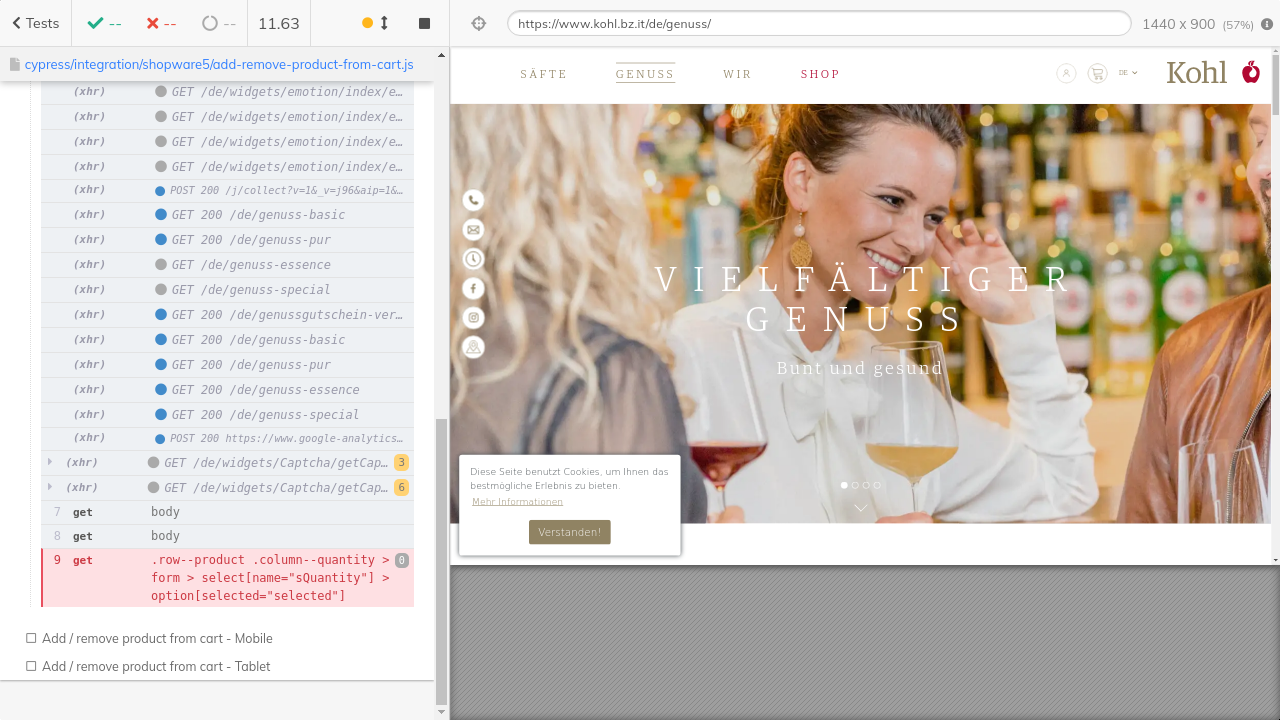Open the opening hours clock icon

point(473,259)
